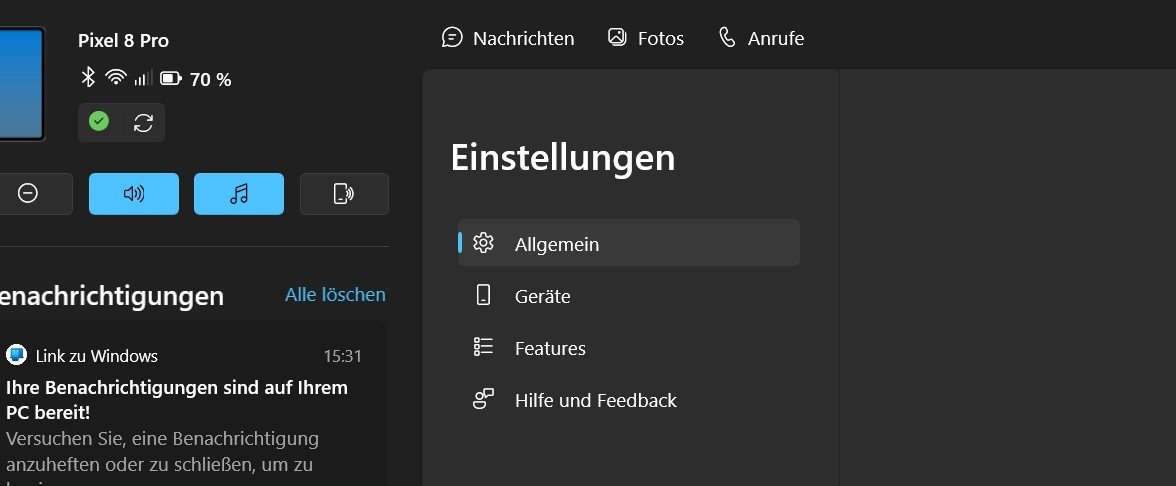Image resolution: width=1176 pixels, height=486 pixels.
Task: Click the Pixel 8 Pro device name
Action: [x=124, y=40]
